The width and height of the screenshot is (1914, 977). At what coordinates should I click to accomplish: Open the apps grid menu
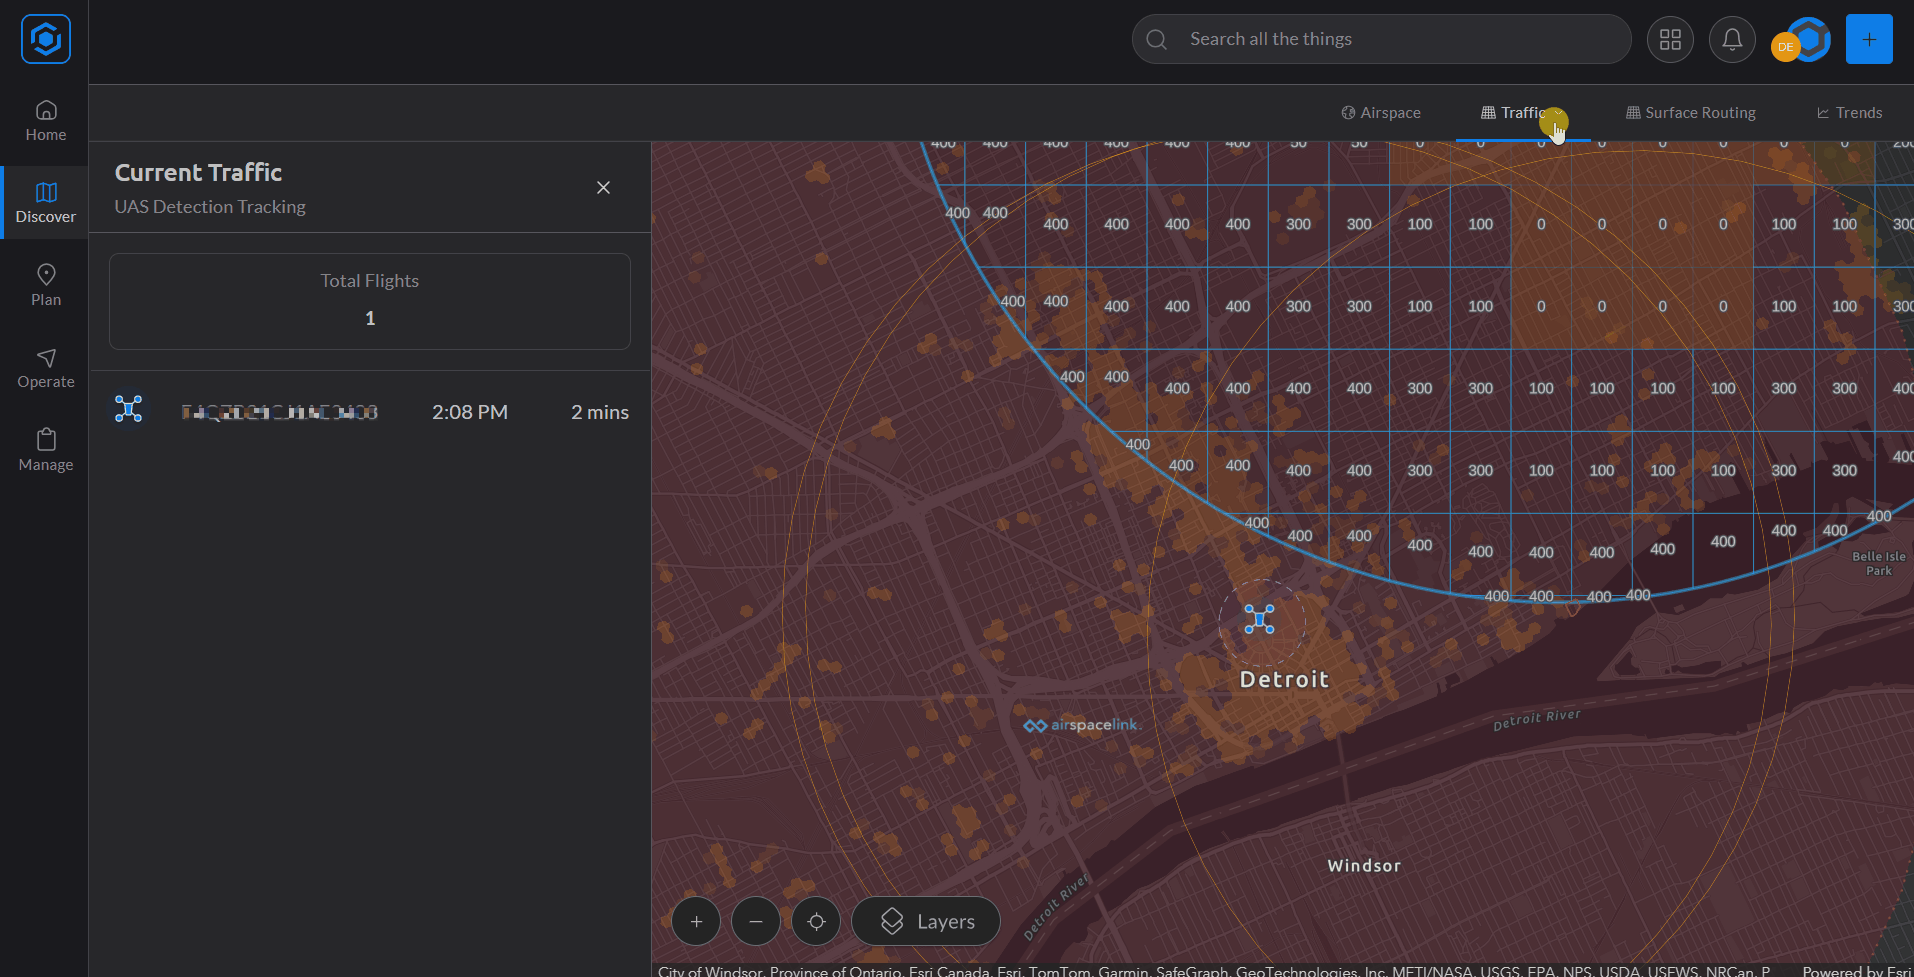point(1670,40)
